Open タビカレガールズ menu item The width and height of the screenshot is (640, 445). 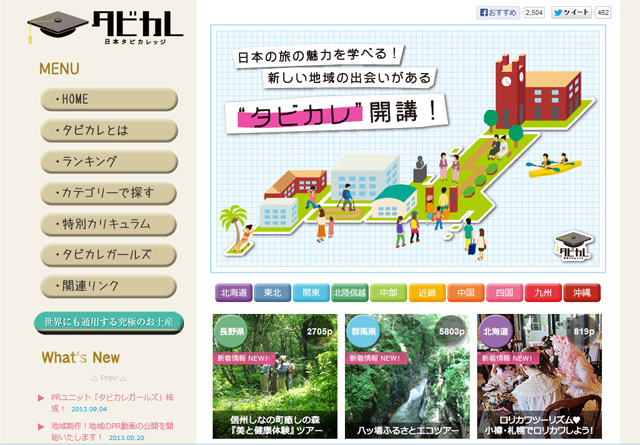click(x=109, y=255)
